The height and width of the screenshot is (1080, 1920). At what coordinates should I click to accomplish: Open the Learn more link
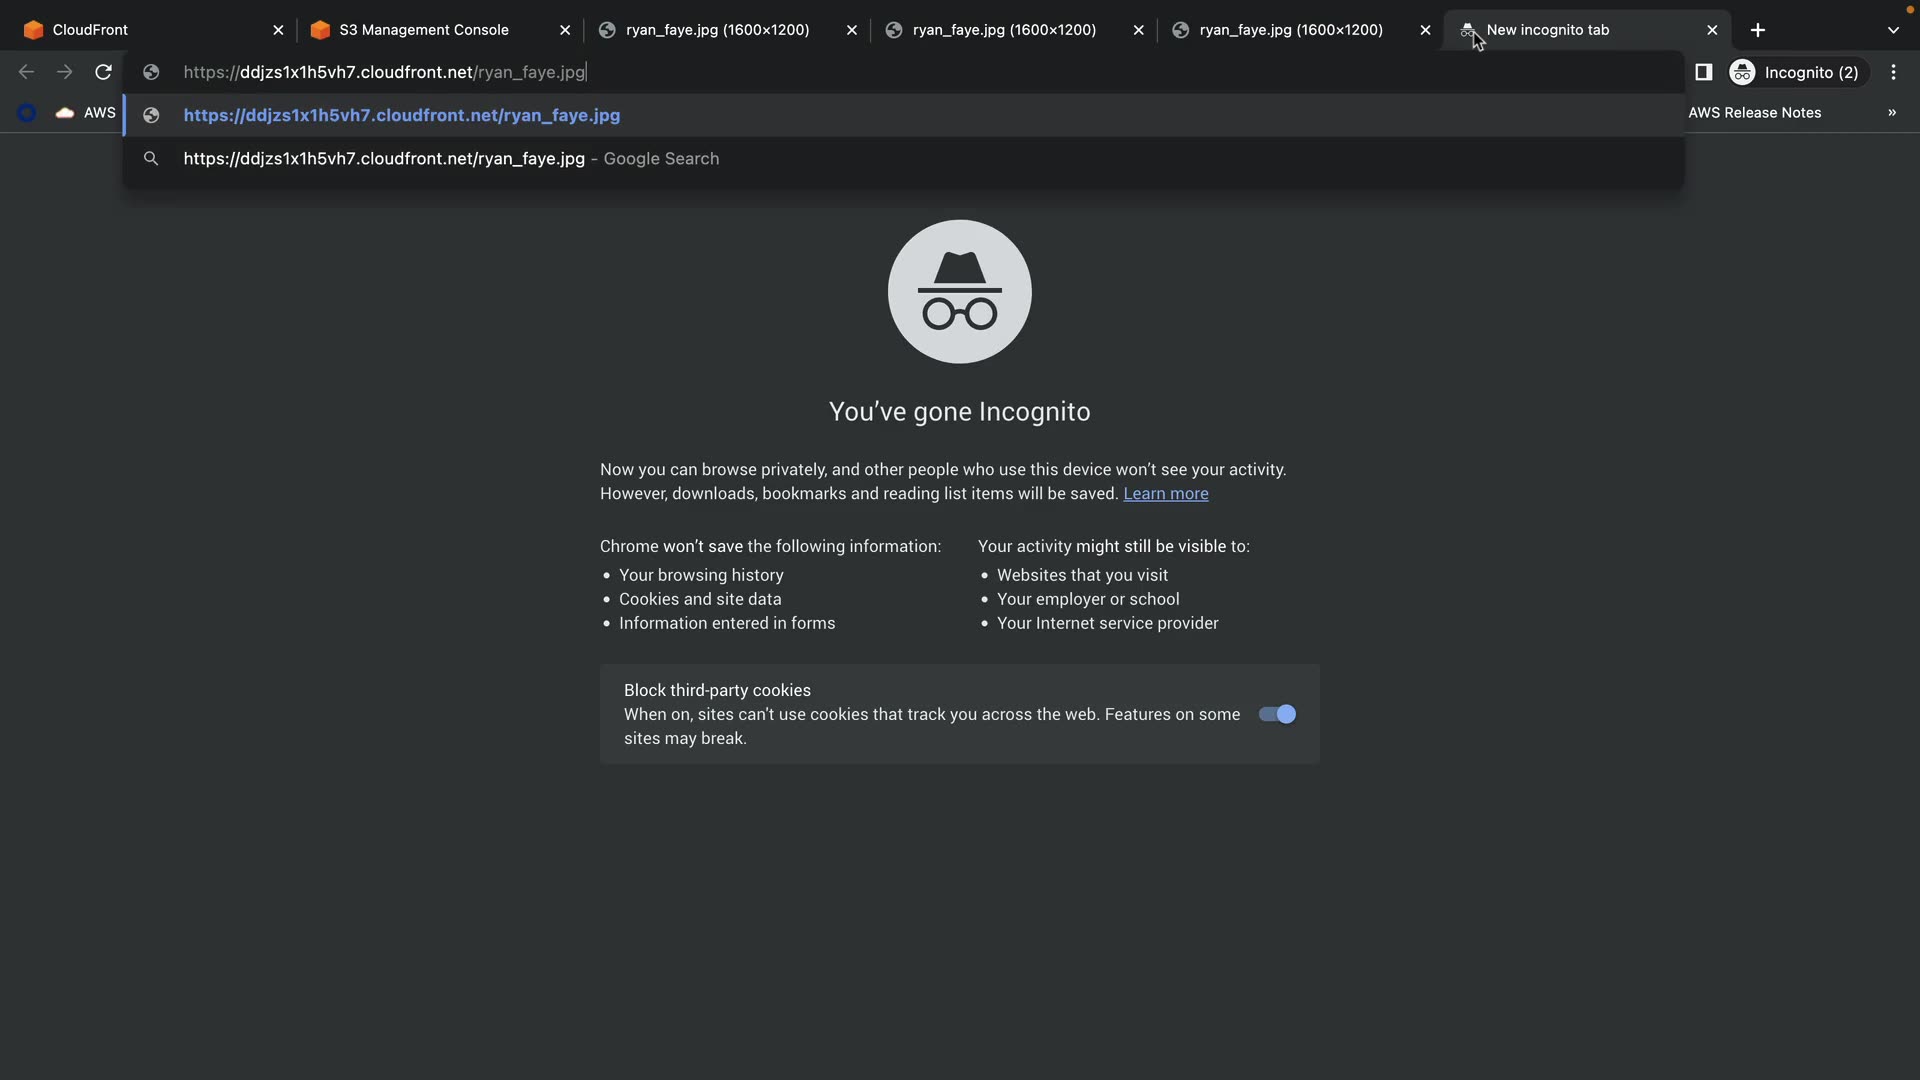coord(1165,494)
